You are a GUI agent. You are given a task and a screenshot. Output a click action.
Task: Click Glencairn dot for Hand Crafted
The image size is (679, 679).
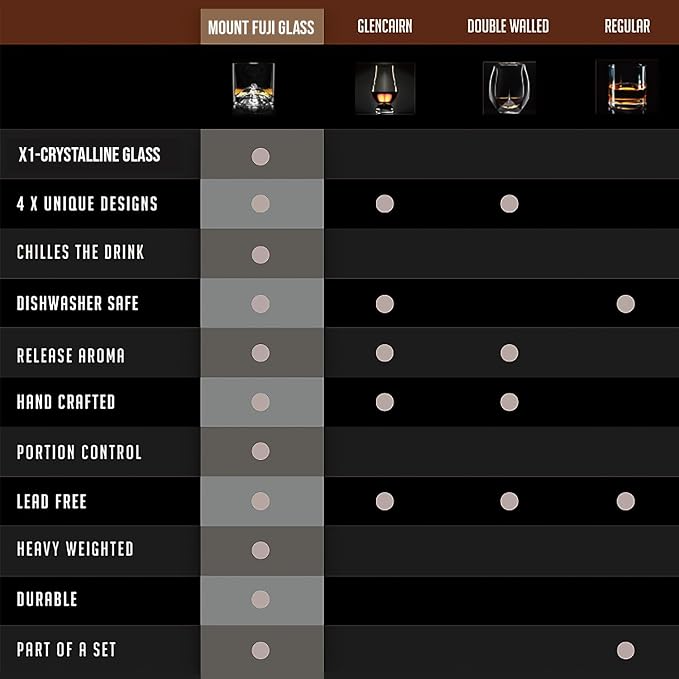pyautogui.click(x=385, y=402)
